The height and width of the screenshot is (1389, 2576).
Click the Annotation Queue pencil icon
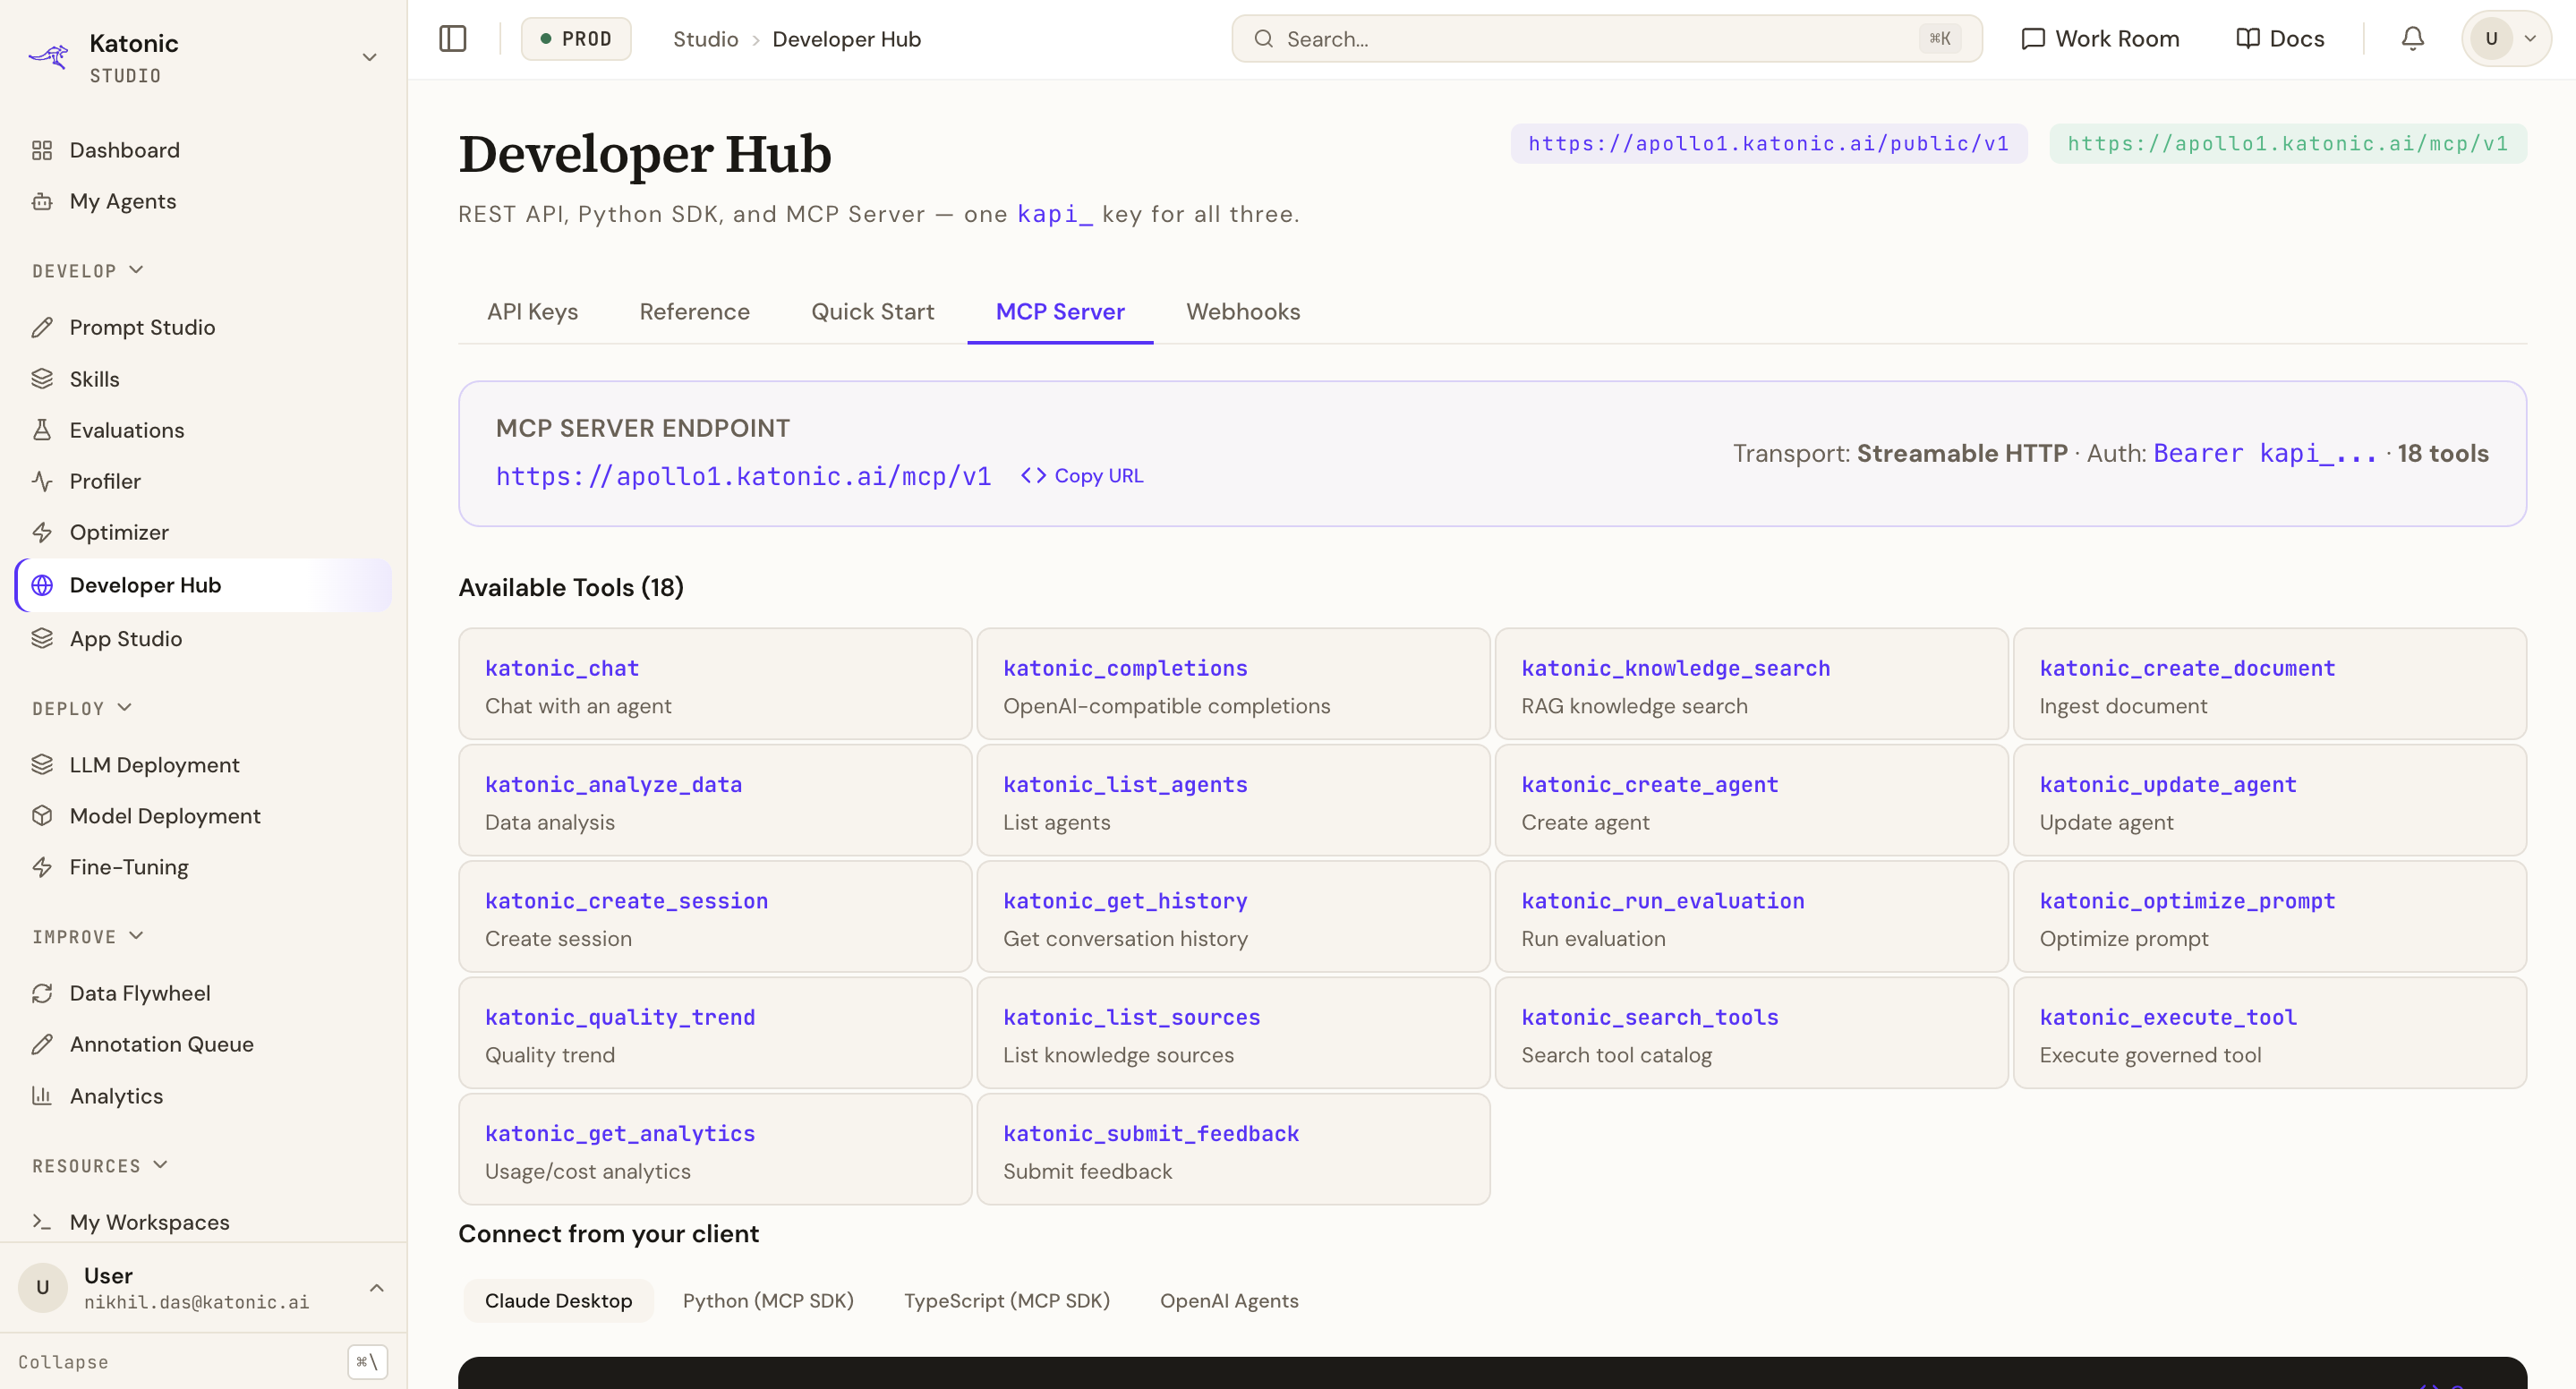[x=42, y=1044]
